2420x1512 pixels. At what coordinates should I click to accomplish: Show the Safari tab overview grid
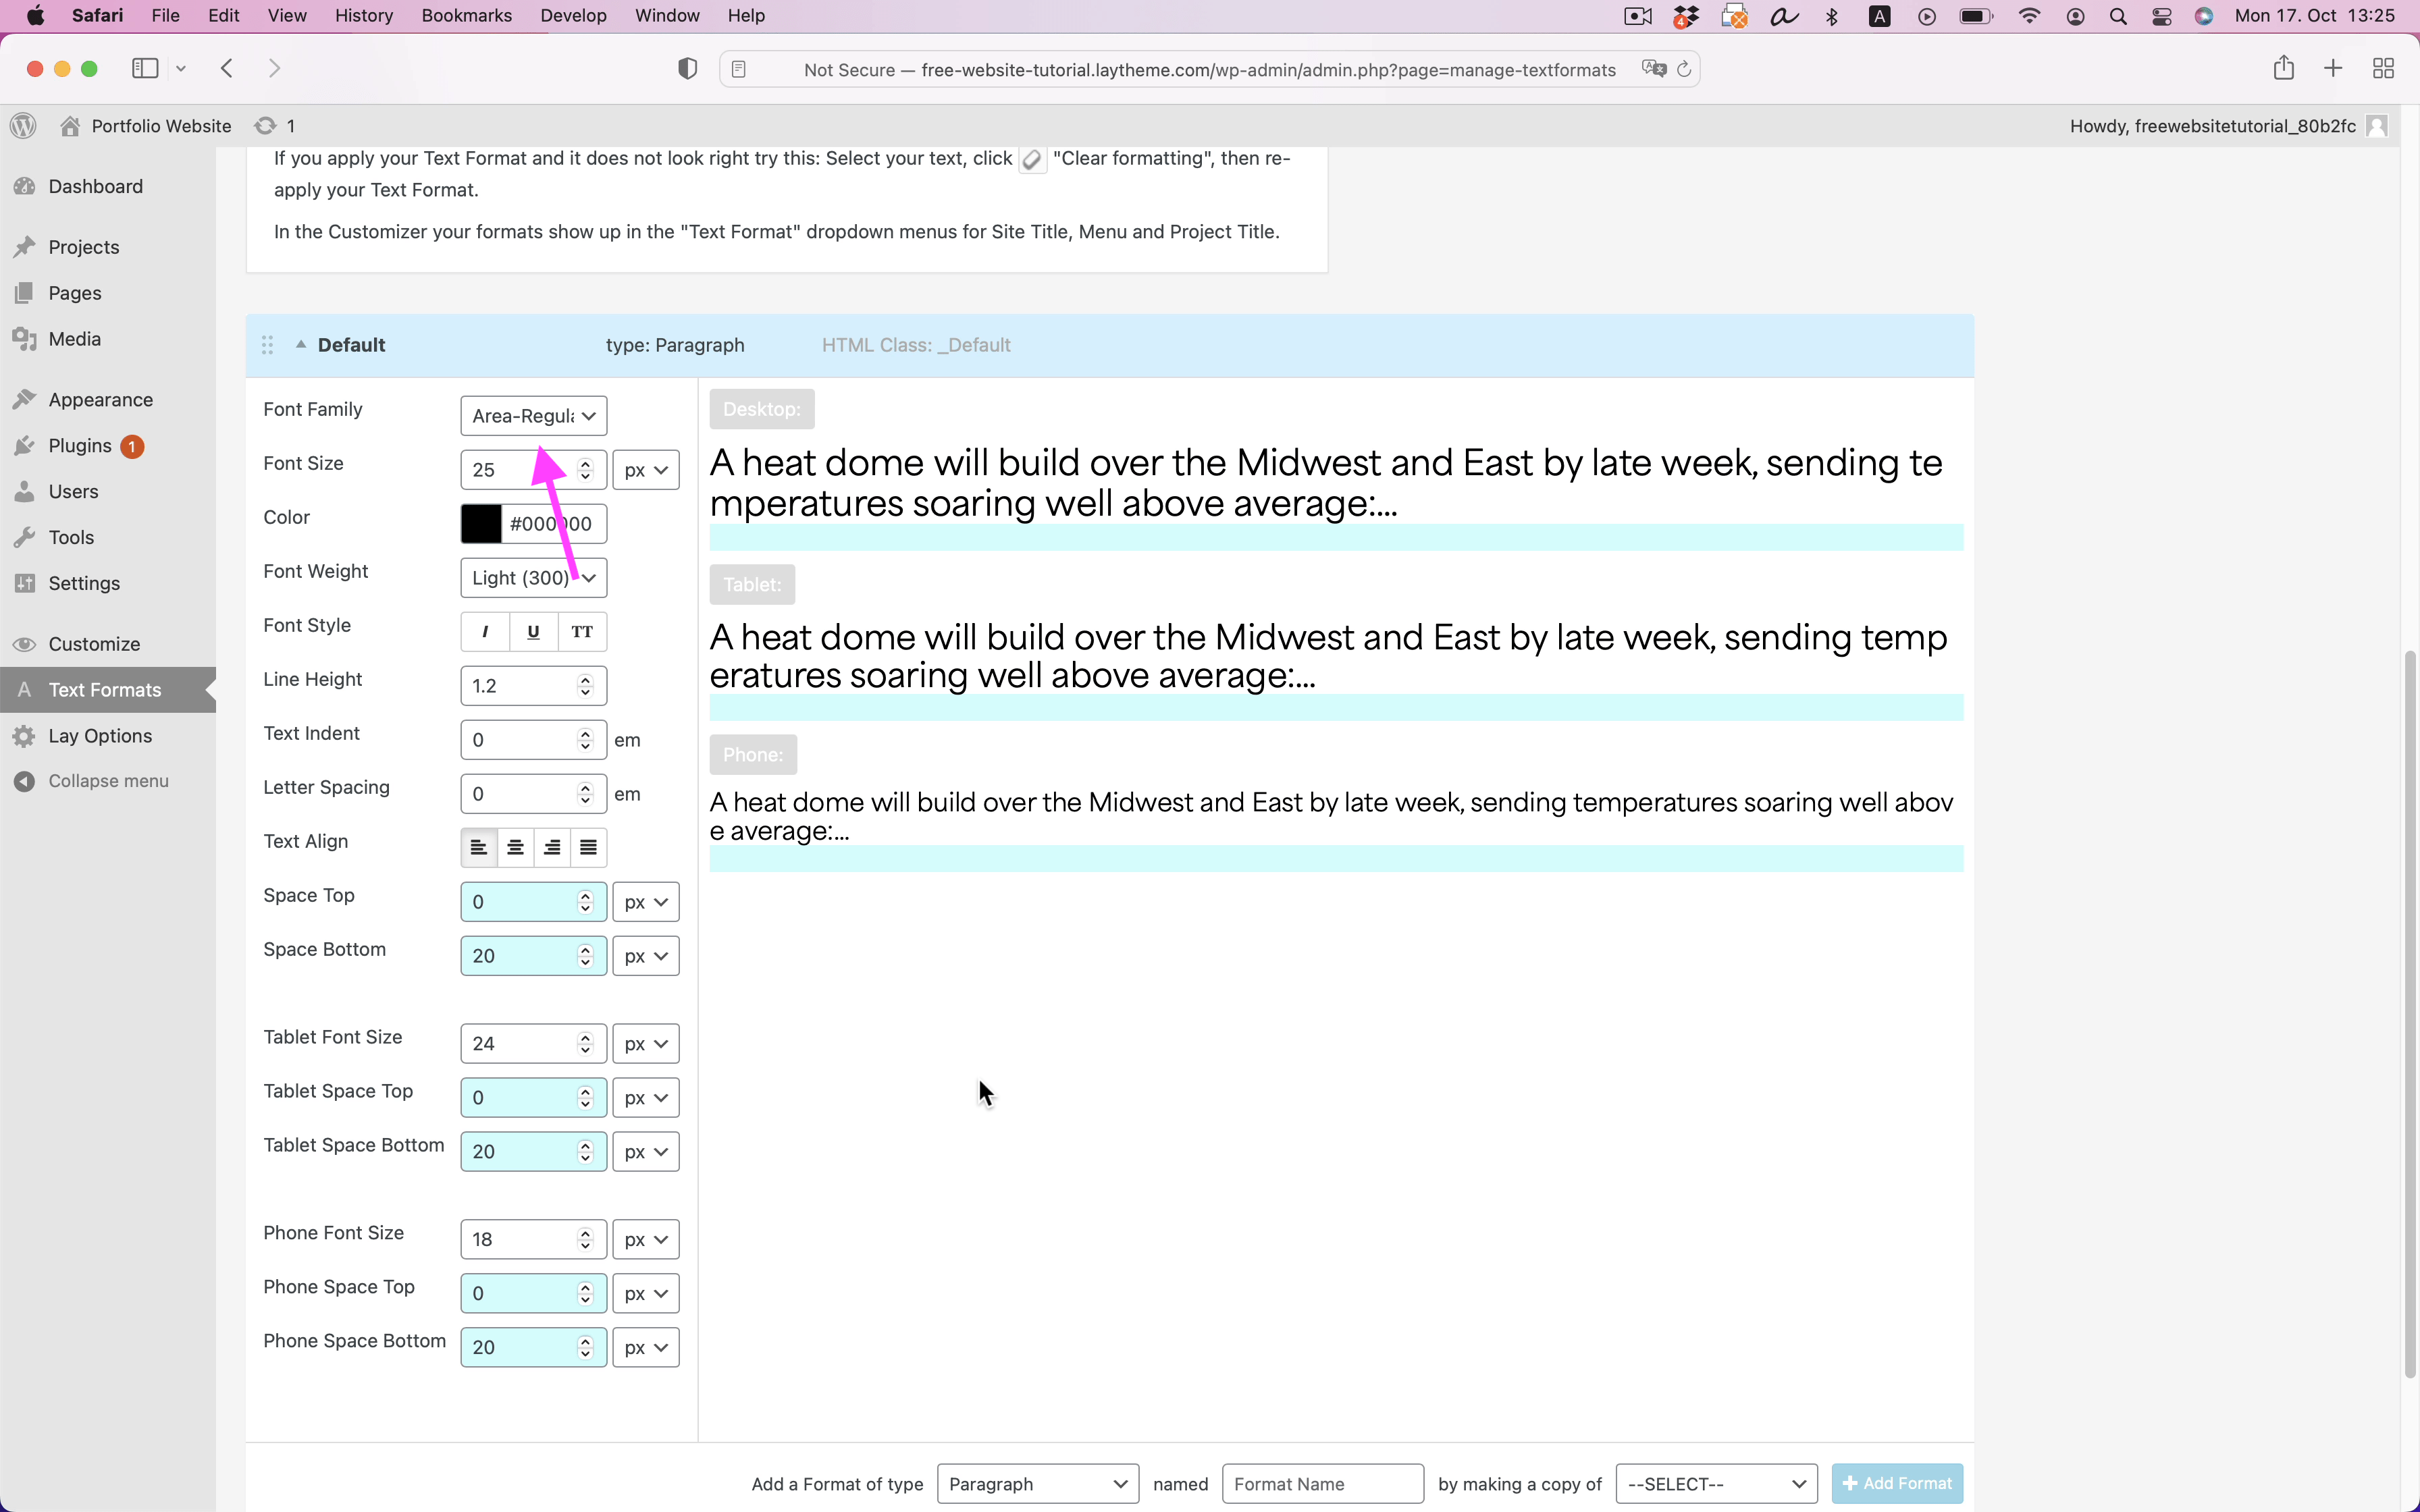pyautogui.click(x=2383, y=68)
